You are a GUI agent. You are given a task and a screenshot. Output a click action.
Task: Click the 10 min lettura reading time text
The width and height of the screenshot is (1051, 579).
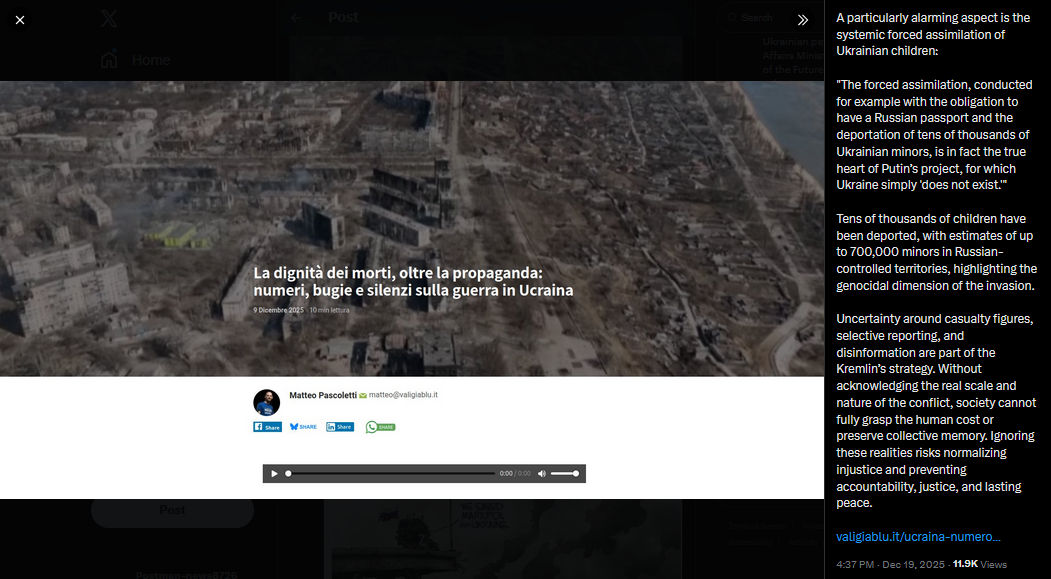(329, 310)
